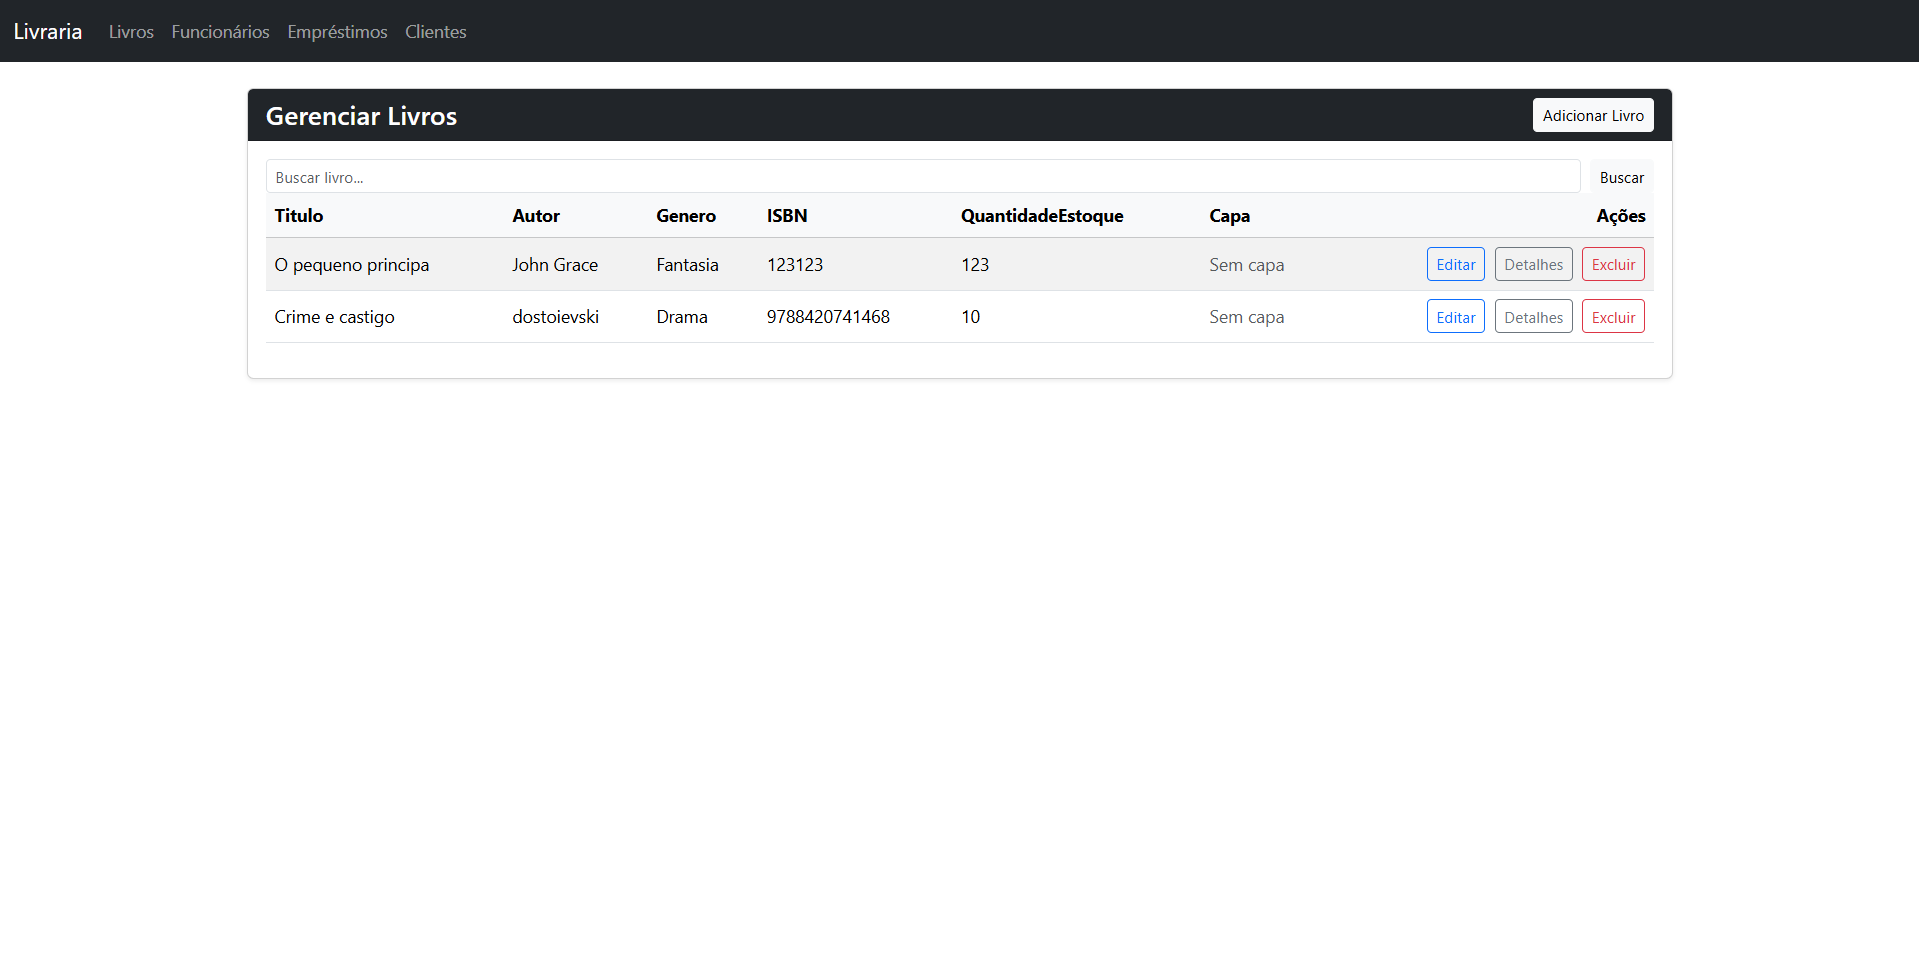Click the Titulo column header

299,216
